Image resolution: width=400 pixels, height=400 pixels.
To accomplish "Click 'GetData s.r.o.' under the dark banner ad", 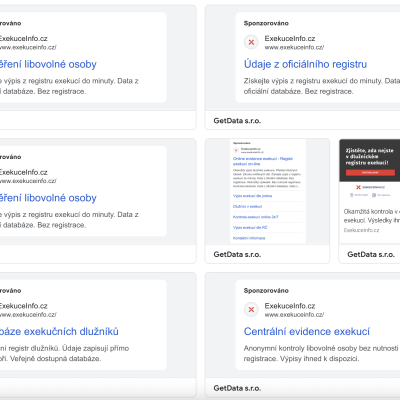I will click(x=371, y=254).
